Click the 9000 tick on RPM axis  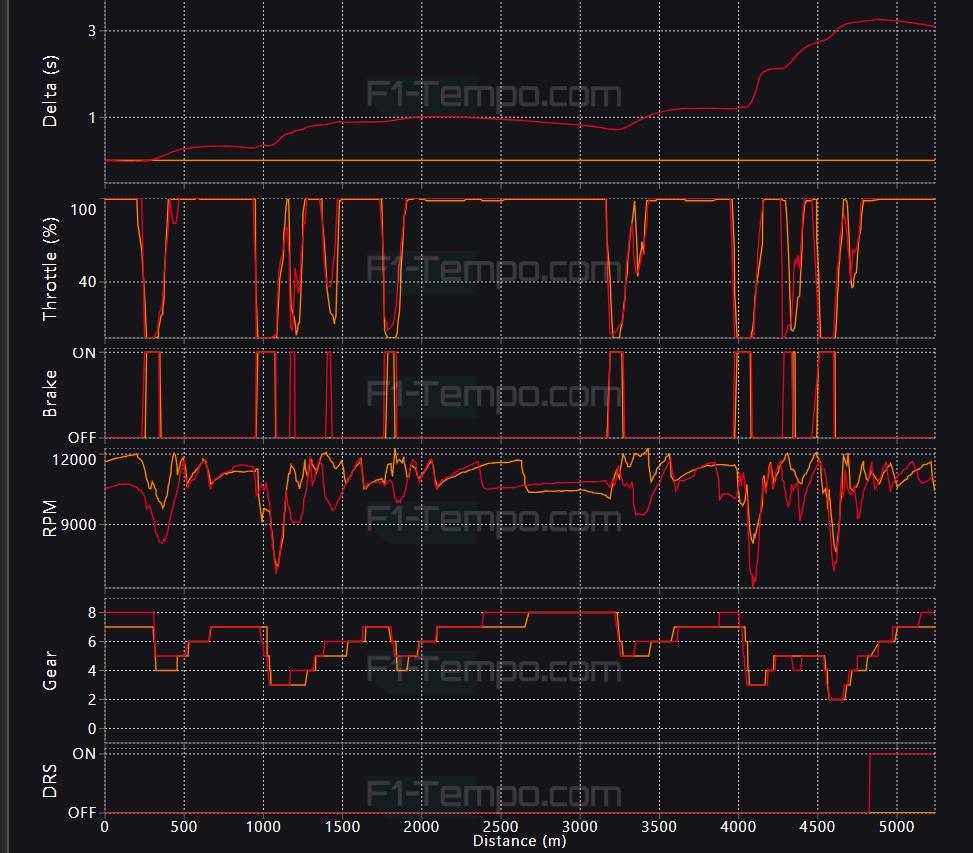[x=78, y=525]
